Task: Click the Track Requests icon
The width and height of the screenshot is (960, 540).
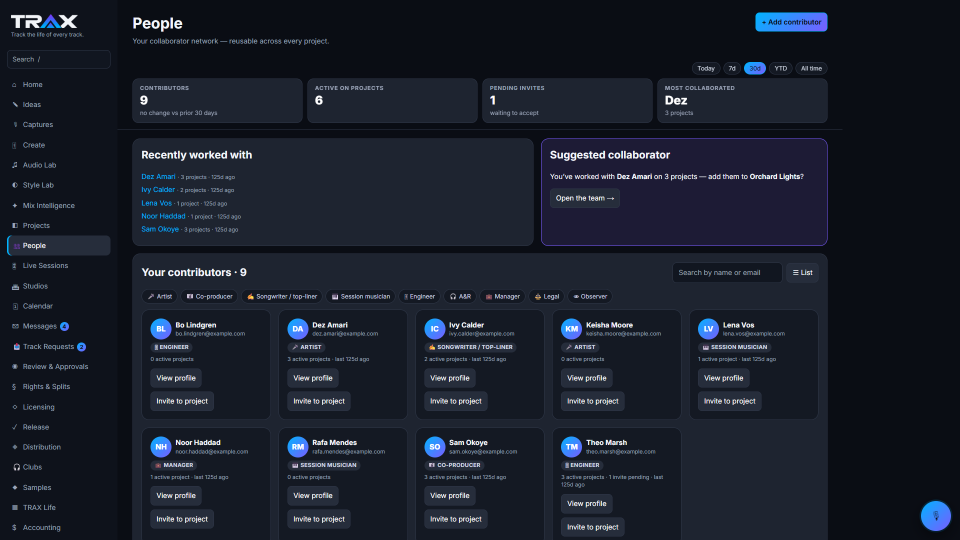Action: [17, 347]
